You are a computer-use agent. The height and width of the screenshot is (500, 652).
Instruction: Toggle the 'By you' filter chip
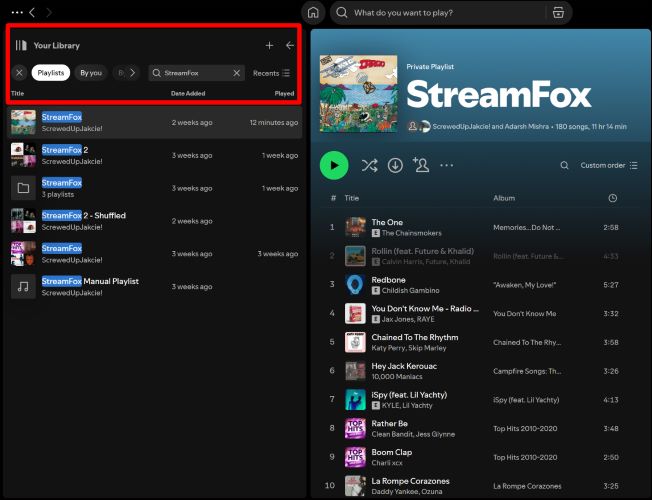tap(91, 73)
